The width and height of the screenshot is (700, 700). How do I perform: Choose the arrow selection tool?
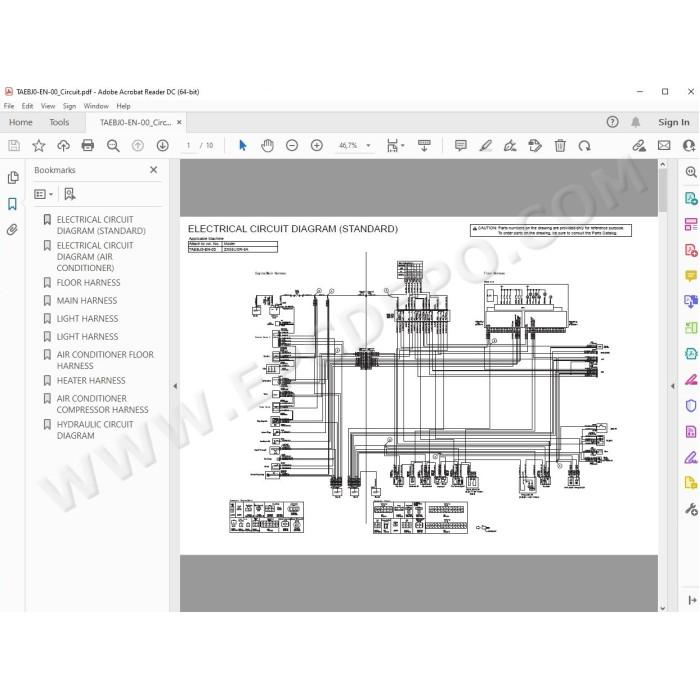tap(242, 146)
